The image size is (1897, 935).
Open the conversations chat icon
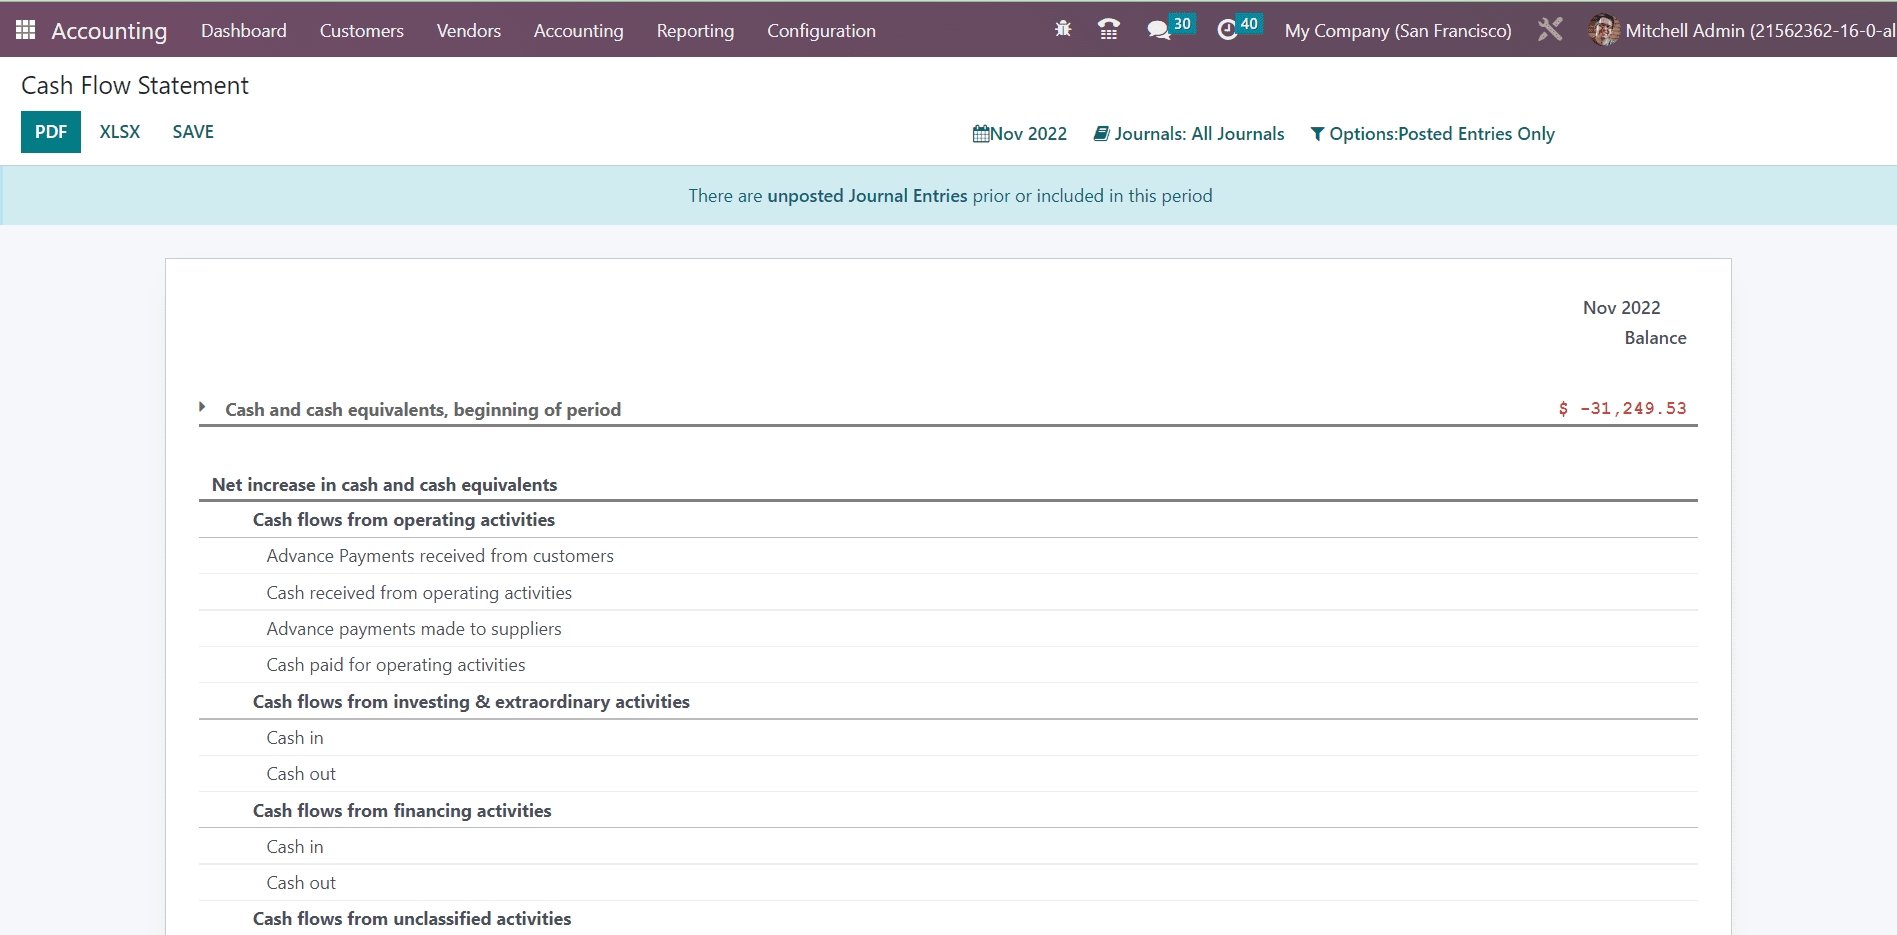tap(1159, 30)
